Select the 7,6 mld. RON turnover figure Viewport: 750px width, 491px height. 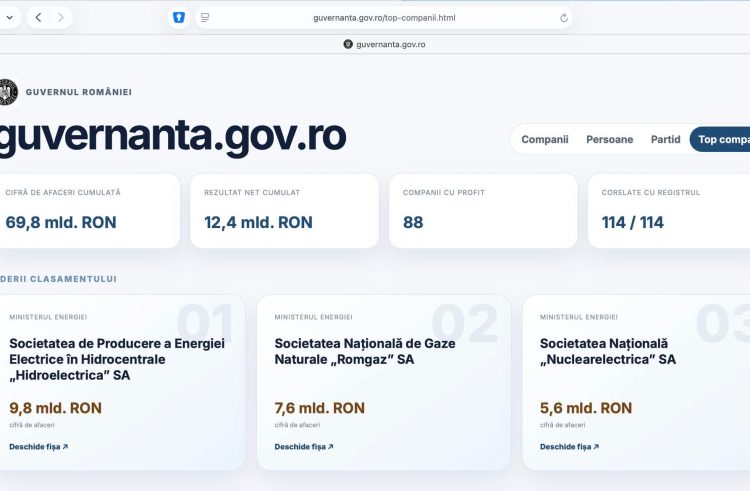tap(320, 408)
